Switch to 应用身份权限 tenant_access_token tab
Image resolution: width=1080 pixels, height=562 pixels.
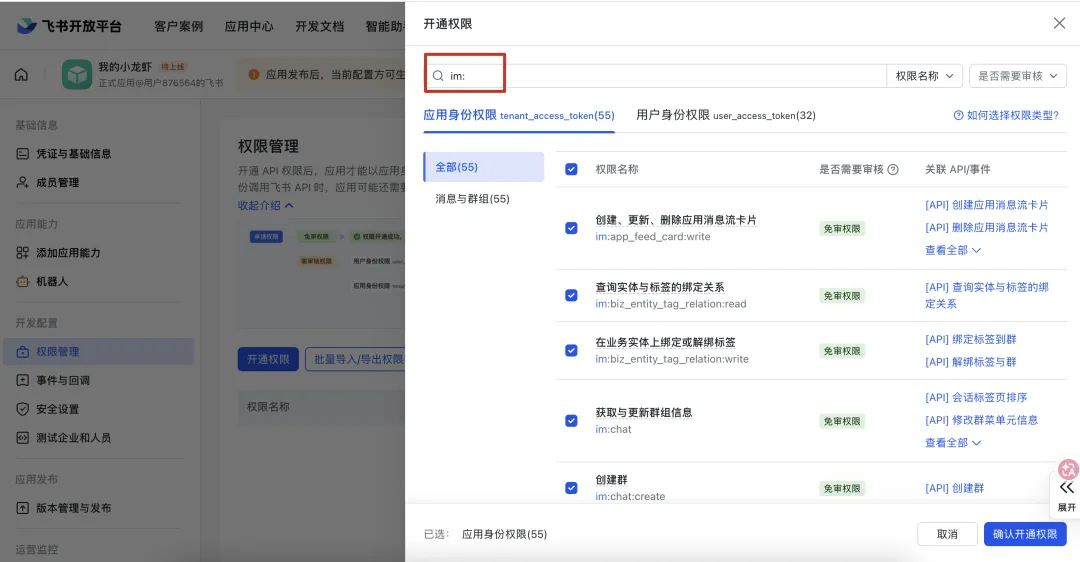pos(519,115)
